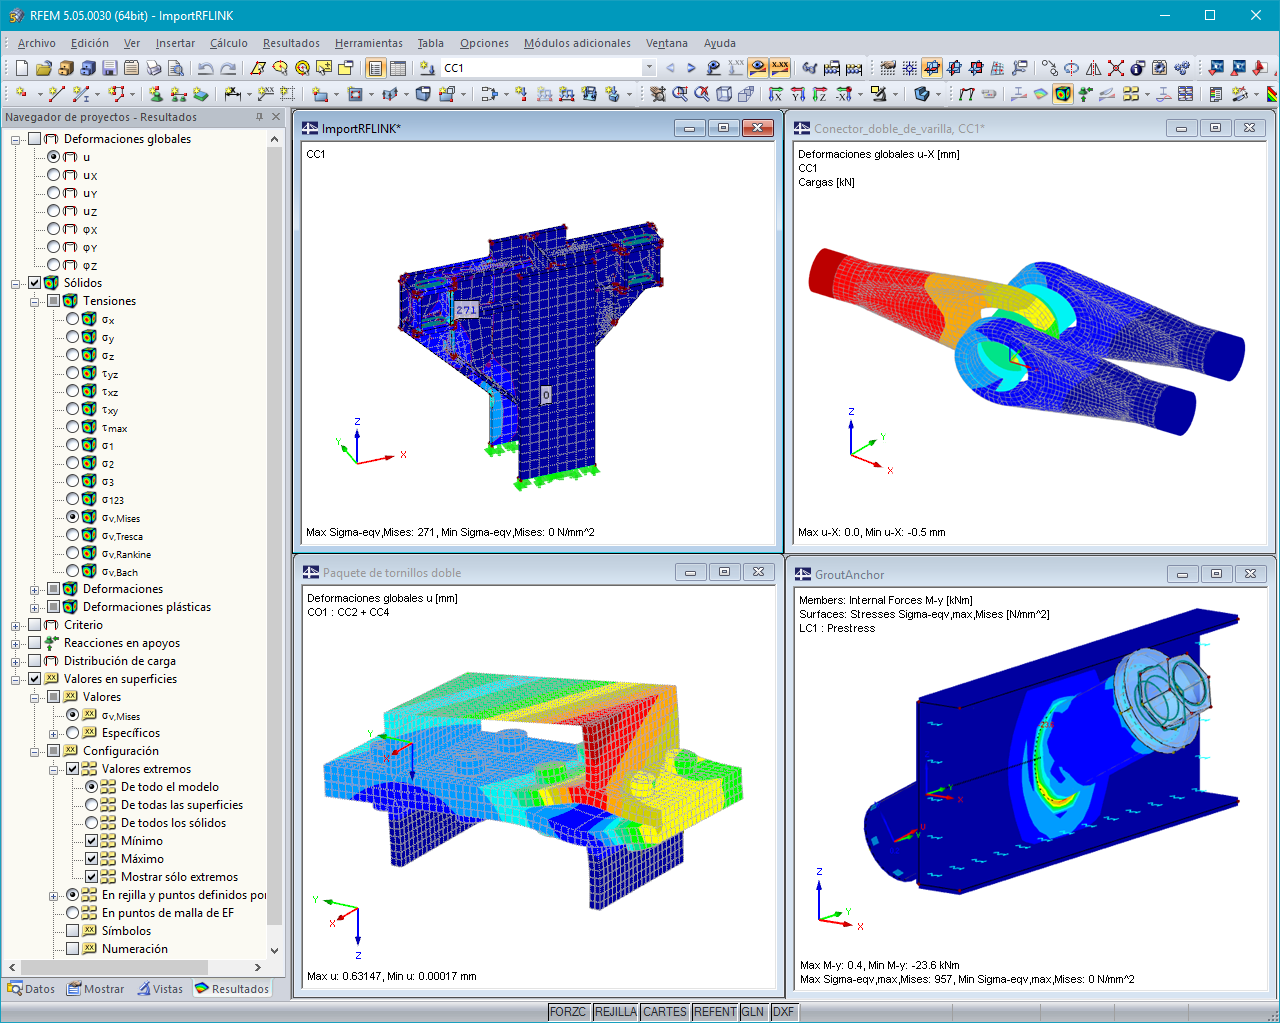1280x1023 pixels.
Task: Switch to the Mostrar navigator tab
Action: [96, 989]
